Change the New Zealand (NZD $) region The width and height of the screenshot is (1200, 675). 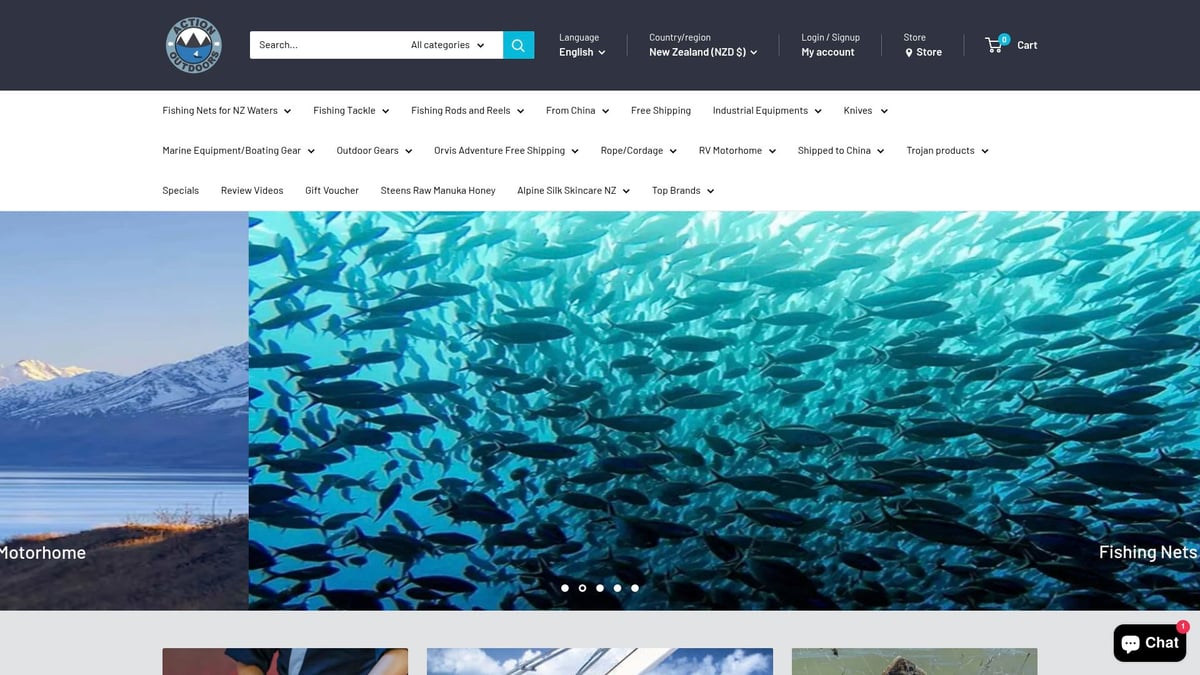(703, 52)
